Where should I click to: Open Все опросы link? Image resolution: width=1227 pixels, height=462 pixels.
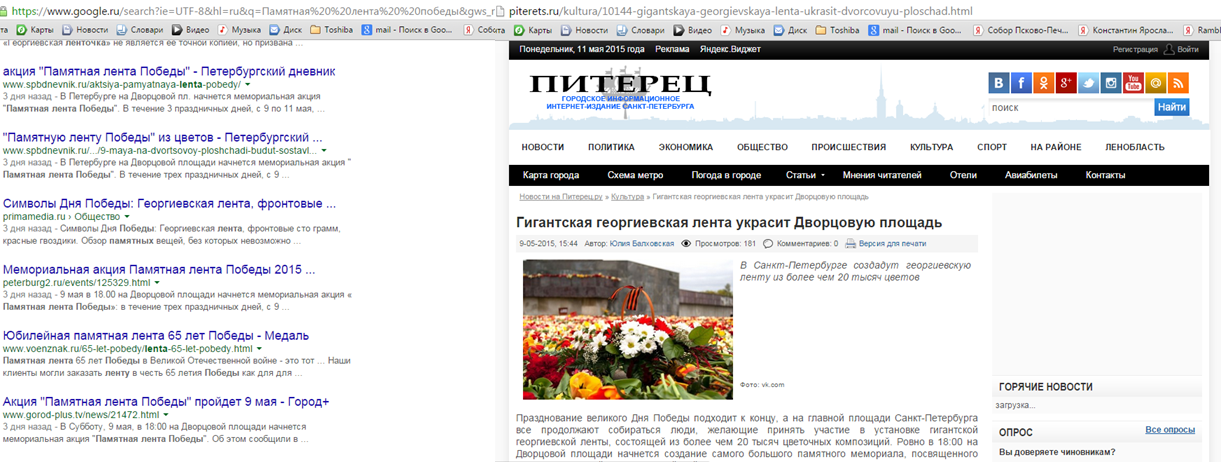(1170, 429)
